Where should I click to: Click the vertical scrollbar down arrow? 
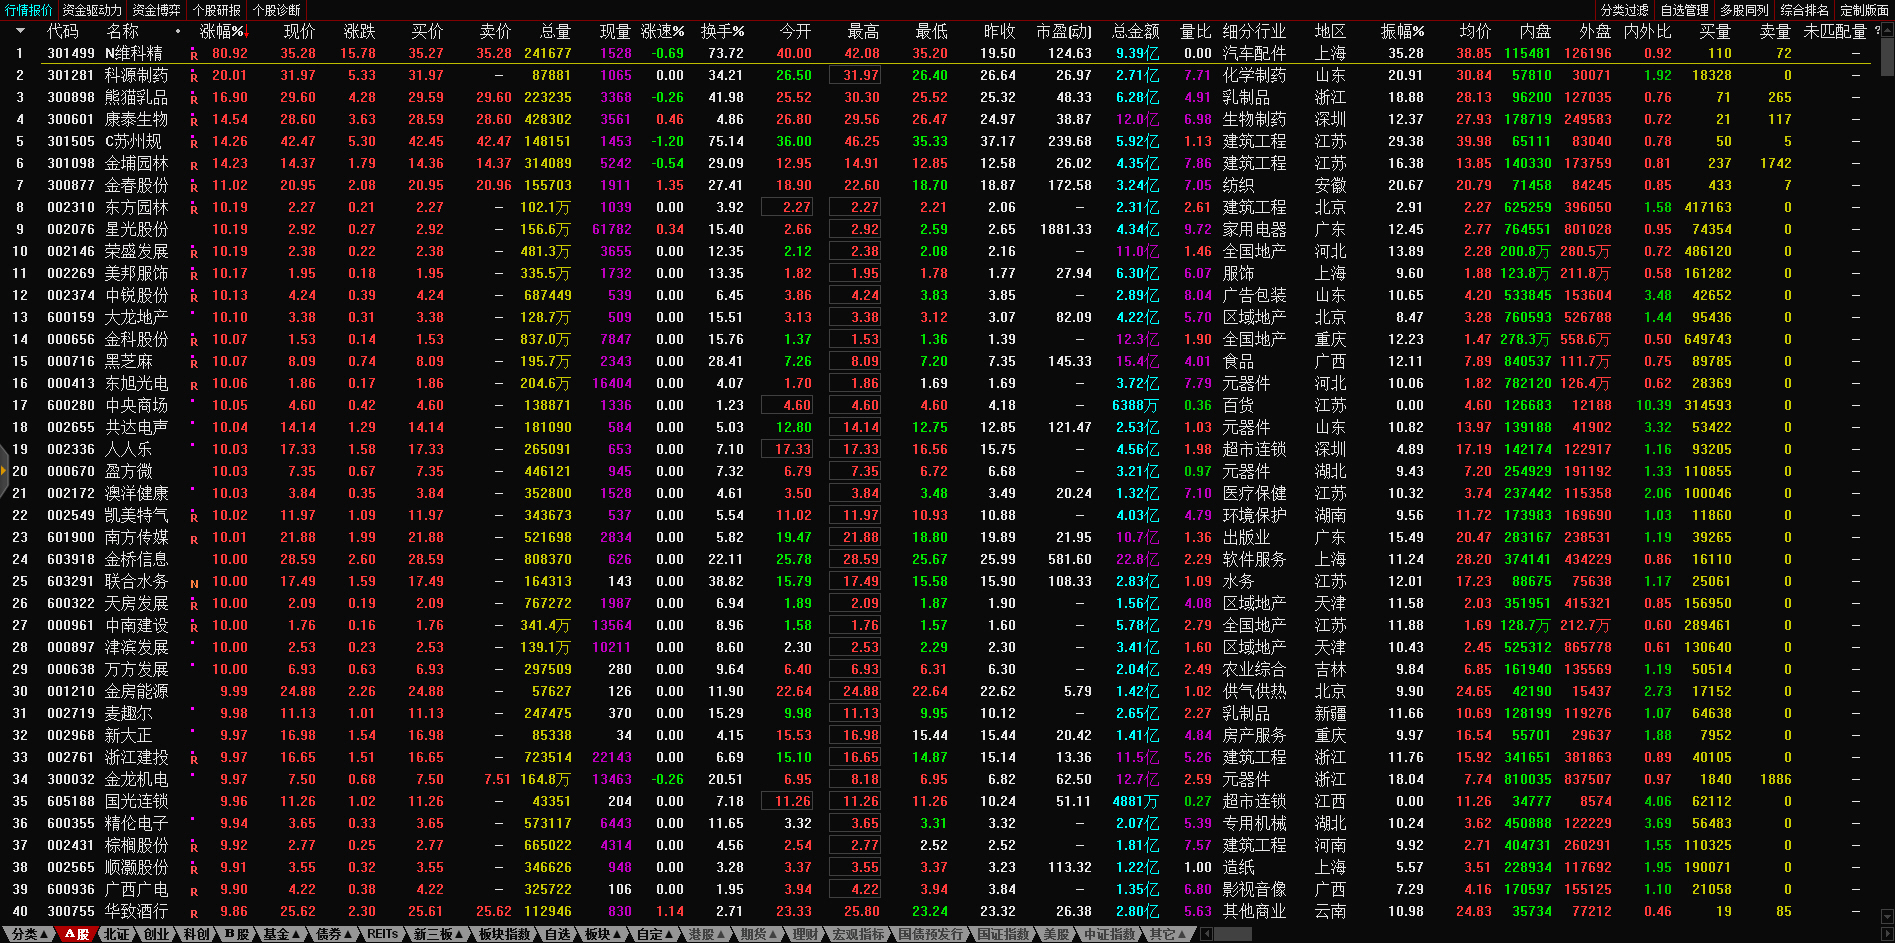point(1887,915)
